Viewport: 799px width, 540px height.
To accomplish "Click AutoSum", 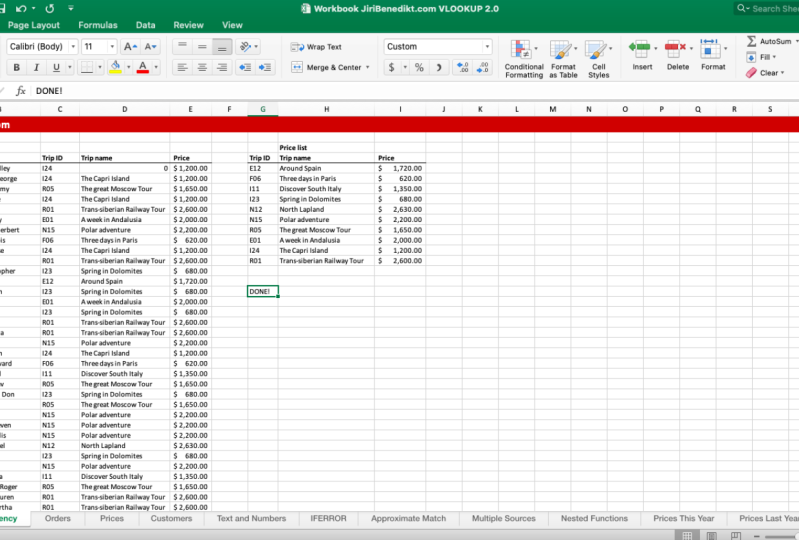I will click(769, 41).
